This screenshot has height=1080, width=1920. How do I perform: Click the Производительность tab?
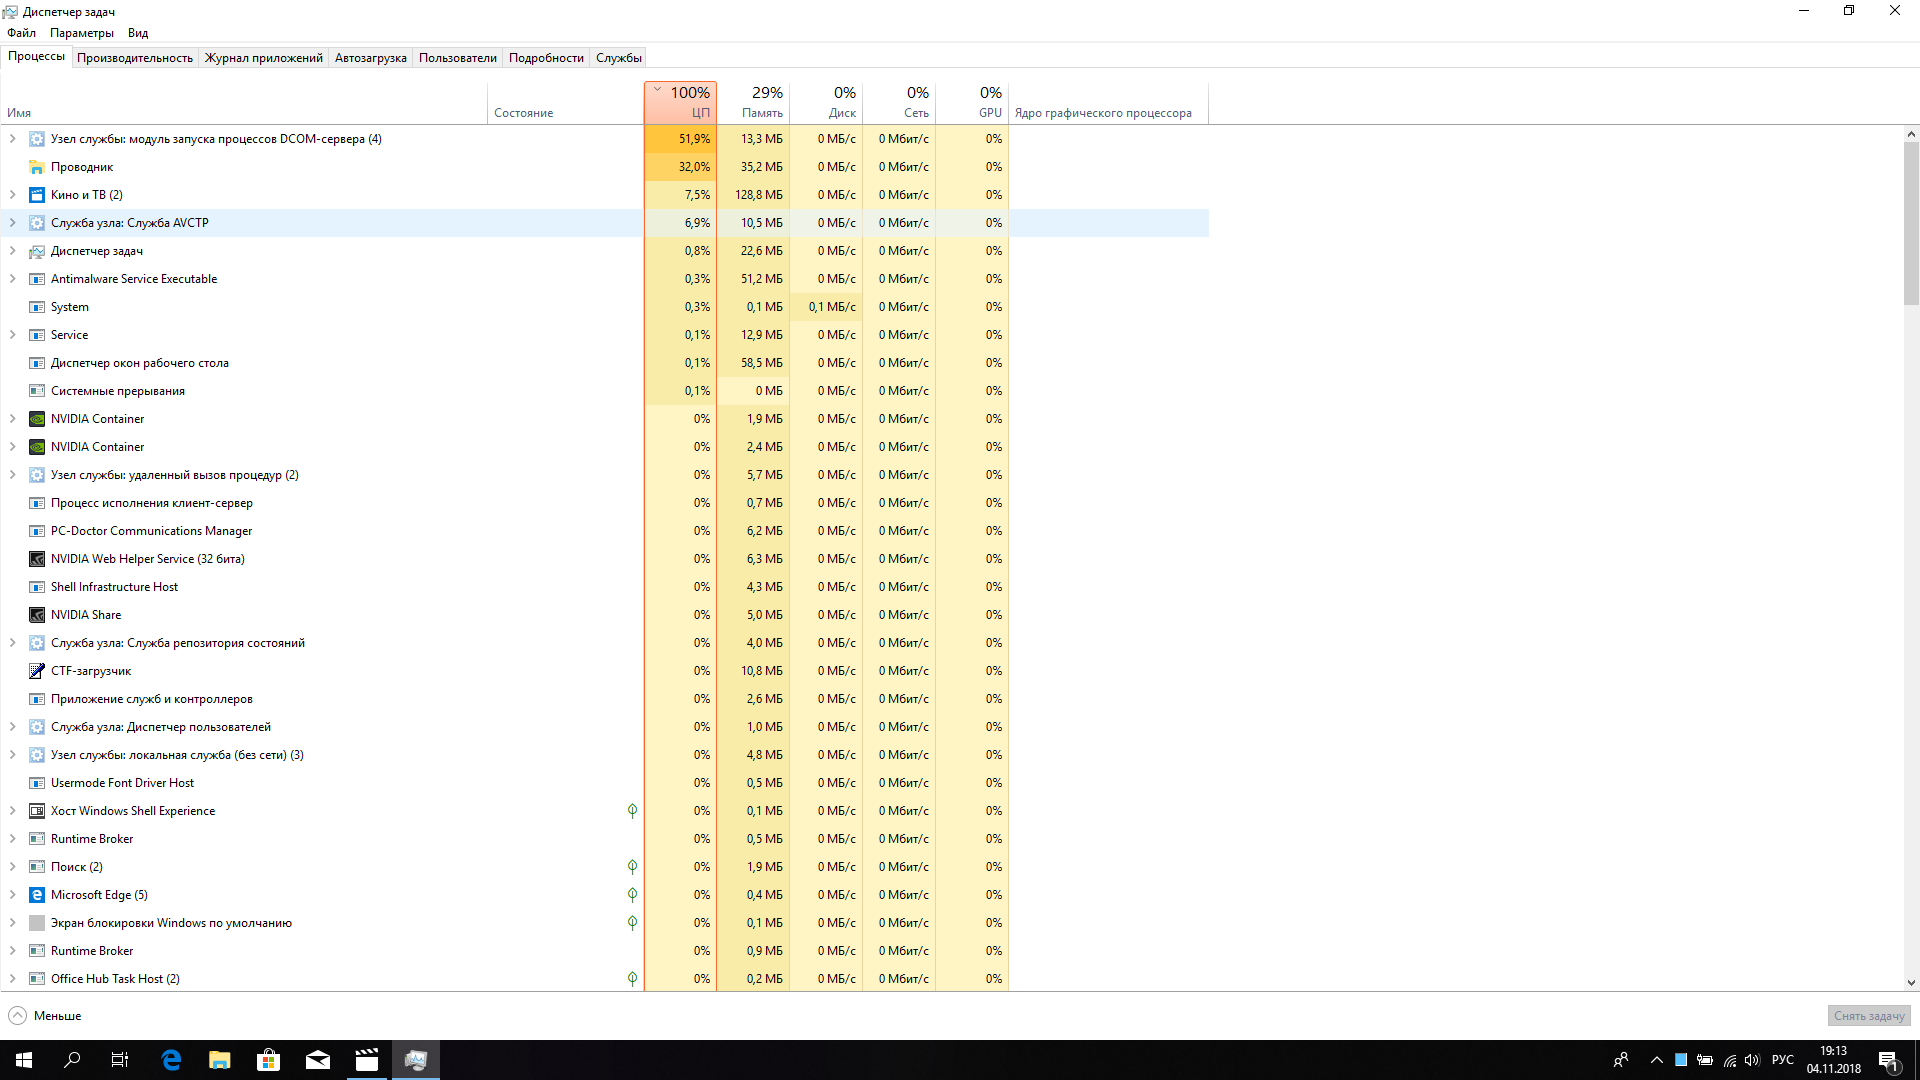(135, 58)
